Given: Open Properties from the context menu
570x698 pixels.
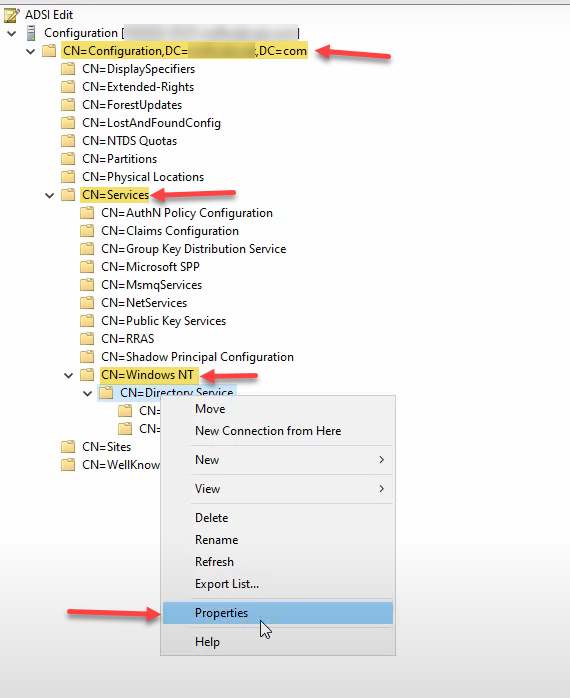Looking at the screenshot, I should point(278,613).
